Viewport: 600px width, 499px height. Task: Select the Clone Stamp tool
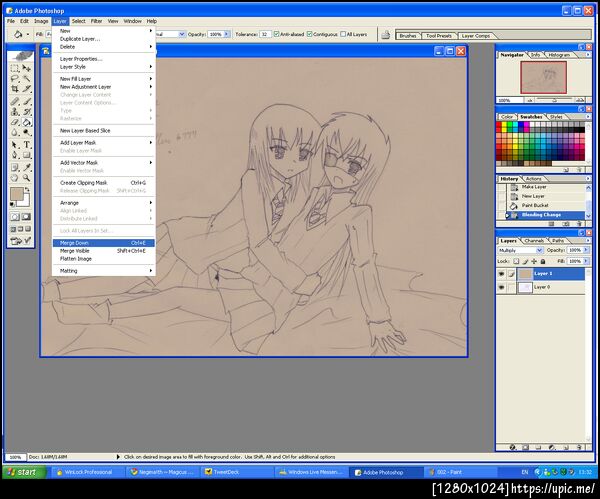pyautogui.click(x=15, y=112)
